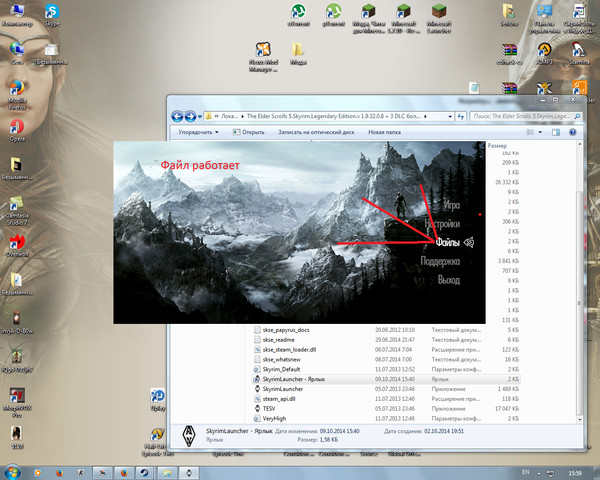Open the WinRAR archive next to AIMP3

(x=509, y=54)
